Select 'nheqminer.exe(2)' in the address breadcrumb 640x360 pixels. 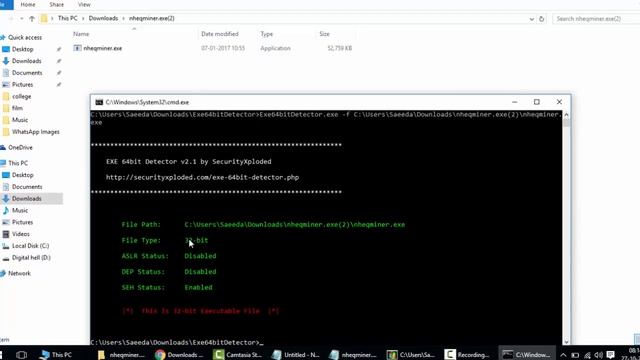(x=151, y=18)
